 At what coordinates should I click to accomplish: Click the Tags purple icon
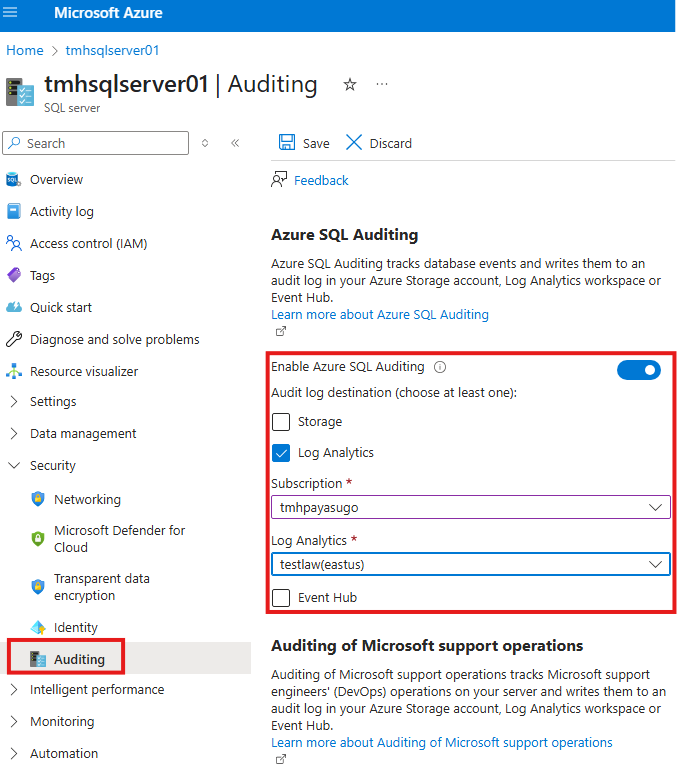tap(14, 275)
